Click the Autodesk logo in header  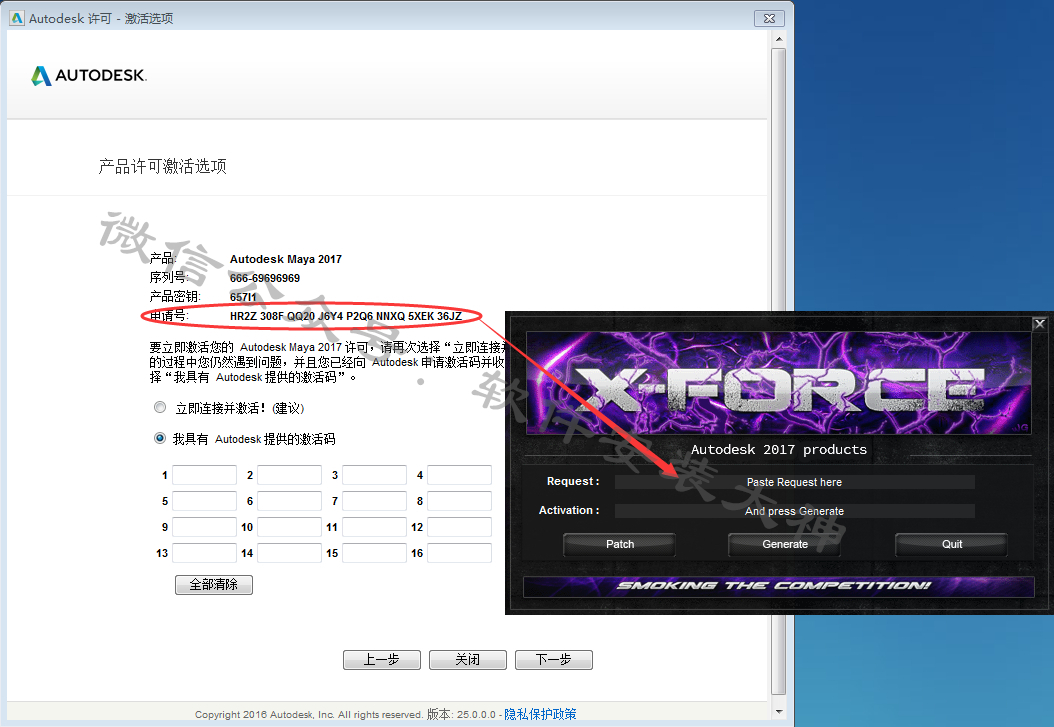(x=89, y=75)
